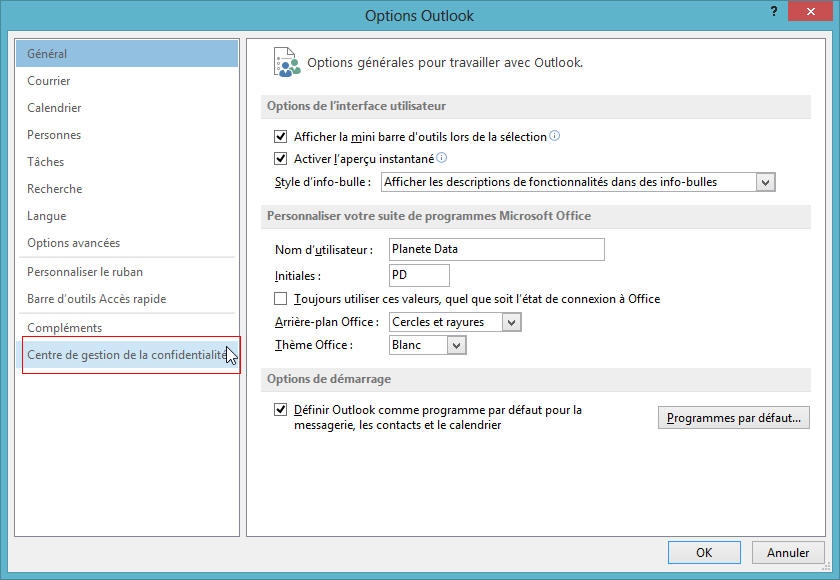Click the Programmes par défaut button
Viewport: 840px width, 580px height.
[733, 418]
